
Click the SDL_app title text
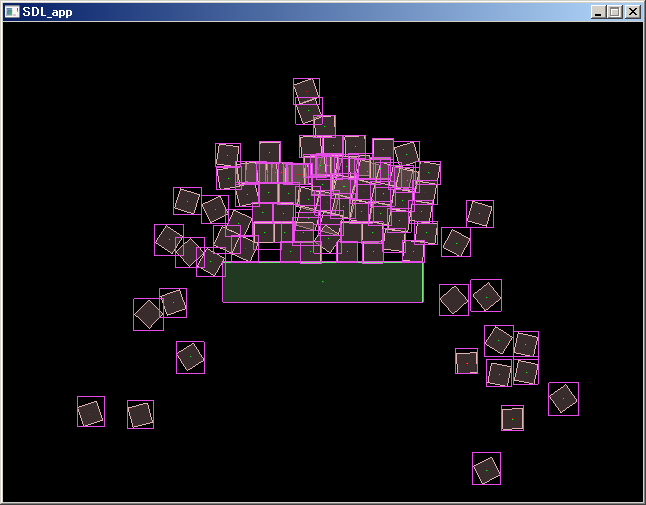coord(47,12)
